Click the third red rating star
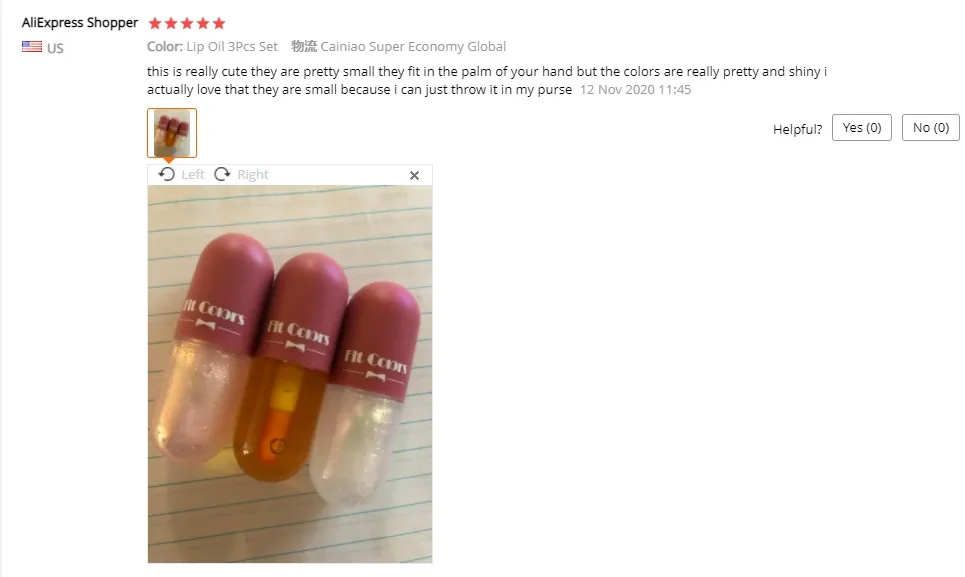The image size is (965, 577). (187, 23)
